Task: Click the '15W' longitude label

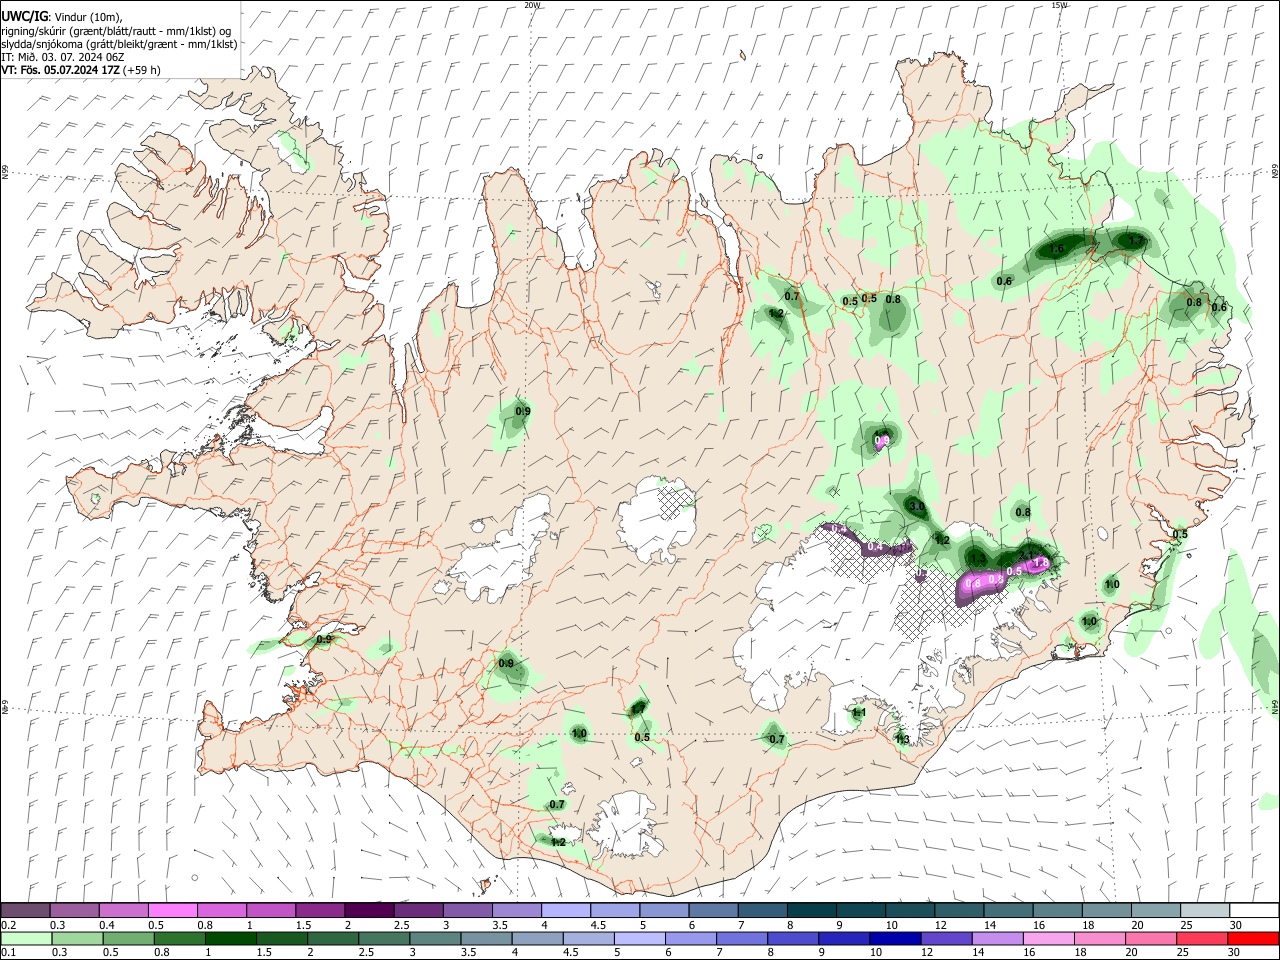Action: 1059,5
